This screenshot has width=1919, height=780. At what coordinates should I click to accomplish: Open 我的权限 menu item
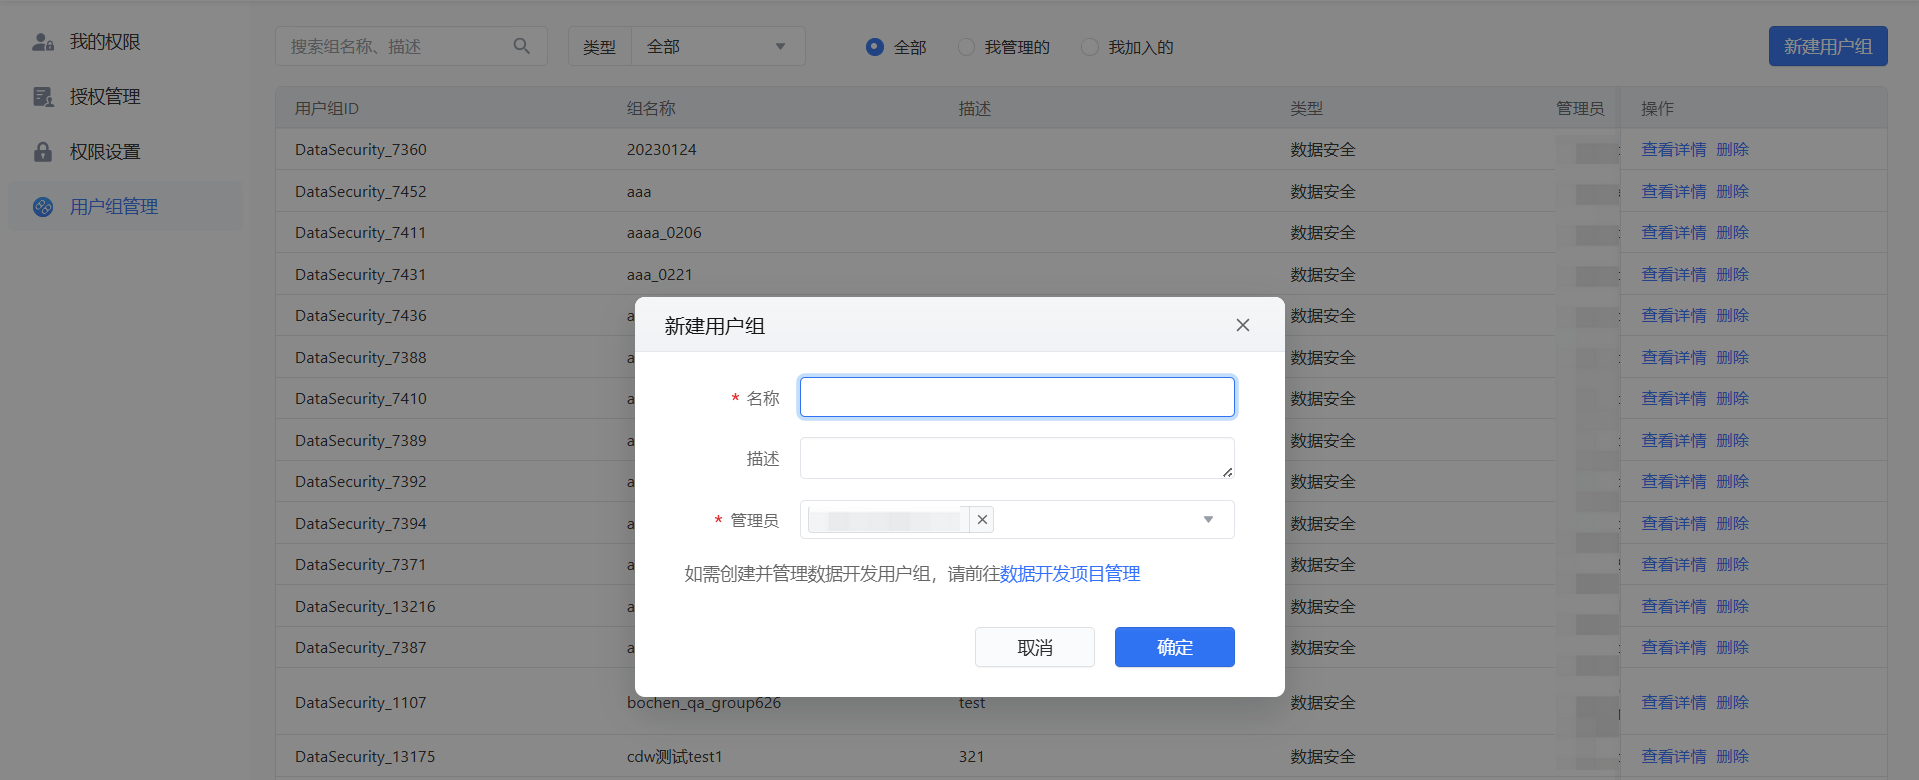click(x=105, y=42)
